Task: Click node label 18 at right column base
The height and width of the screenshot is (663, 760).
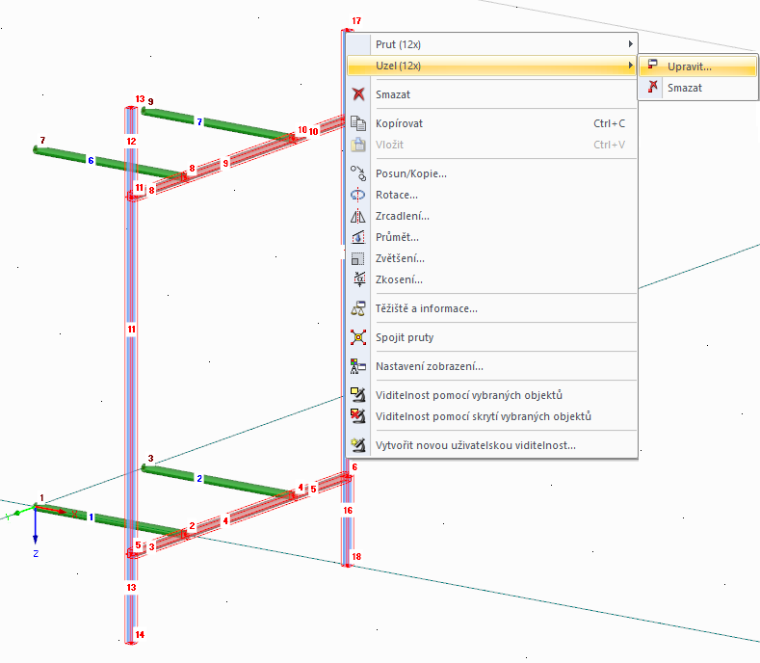Action: point(357,556)
